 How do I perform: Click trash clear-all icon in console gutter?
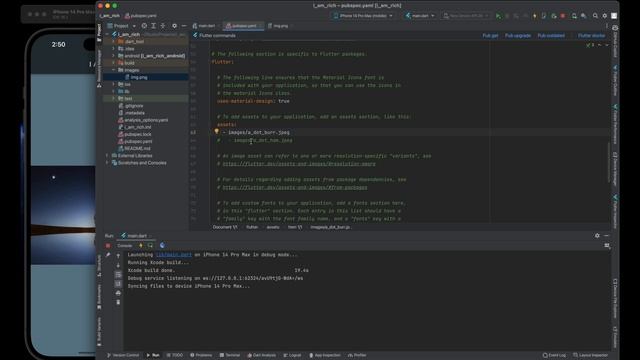[x=118, y=302]
